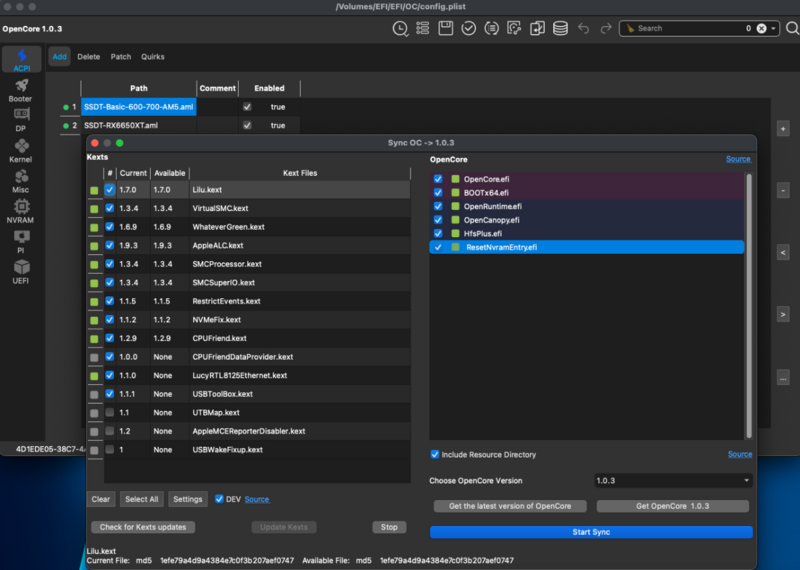800x570 pixels.
Task: Toggle the DEV checkbox
Action: click(x=219, y=499)
